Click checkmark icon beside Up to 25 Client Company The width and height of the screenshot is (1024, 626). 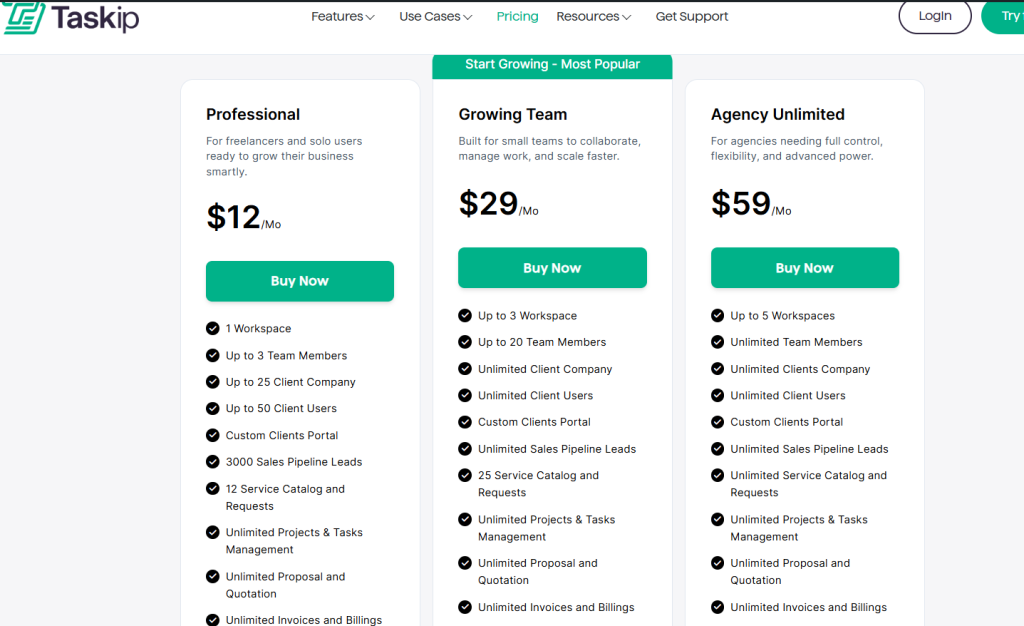(x=212, y=382)
